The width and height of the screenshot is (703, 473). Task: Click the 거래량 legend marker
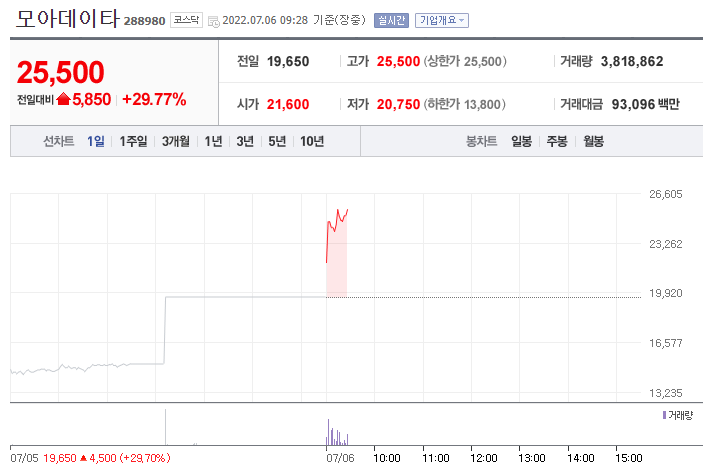click(664, 415)
